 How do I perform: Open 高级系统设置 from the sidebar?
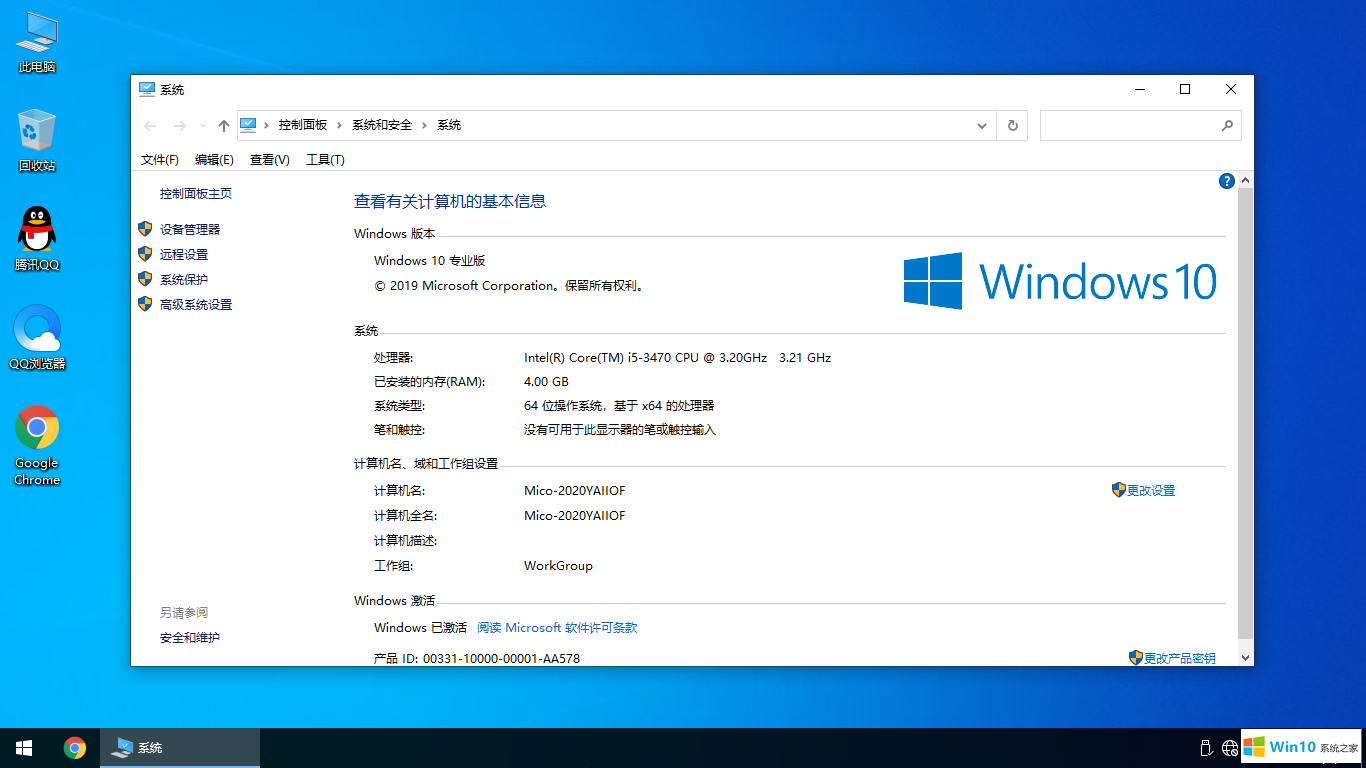[196, 305]
